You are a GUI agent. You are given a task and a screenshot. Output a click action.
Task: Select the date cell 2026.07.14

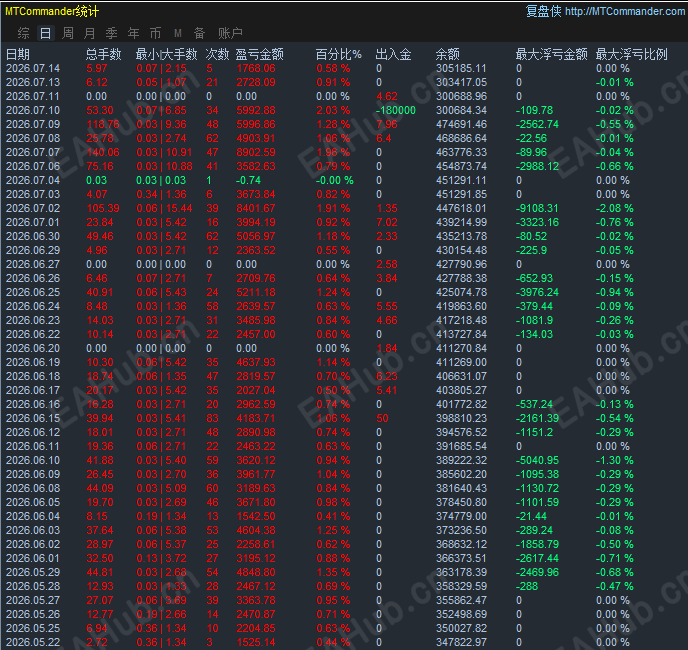[33, 68]
